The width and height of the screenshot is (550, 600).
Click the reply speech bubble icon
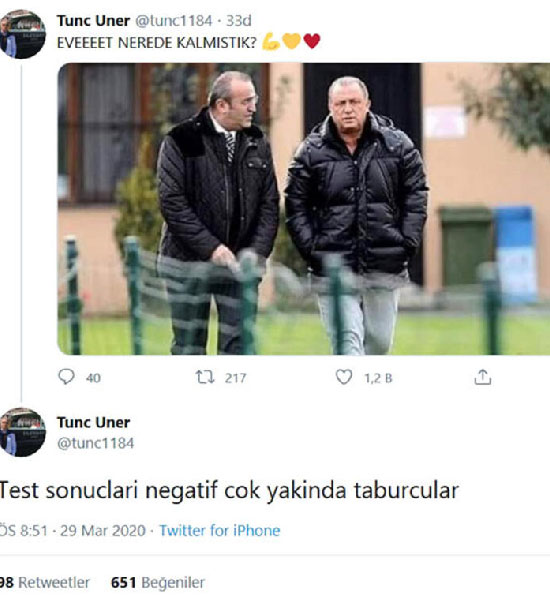(66, 377)
